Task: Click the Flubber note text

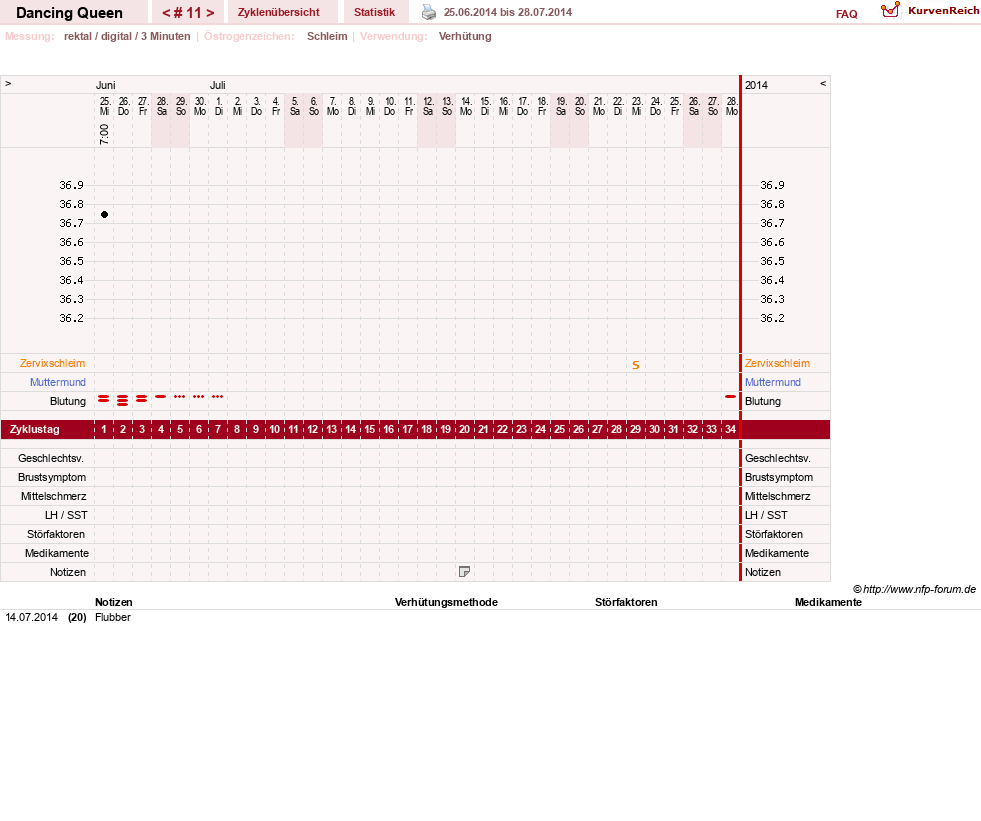Action: tap(113, 618)
